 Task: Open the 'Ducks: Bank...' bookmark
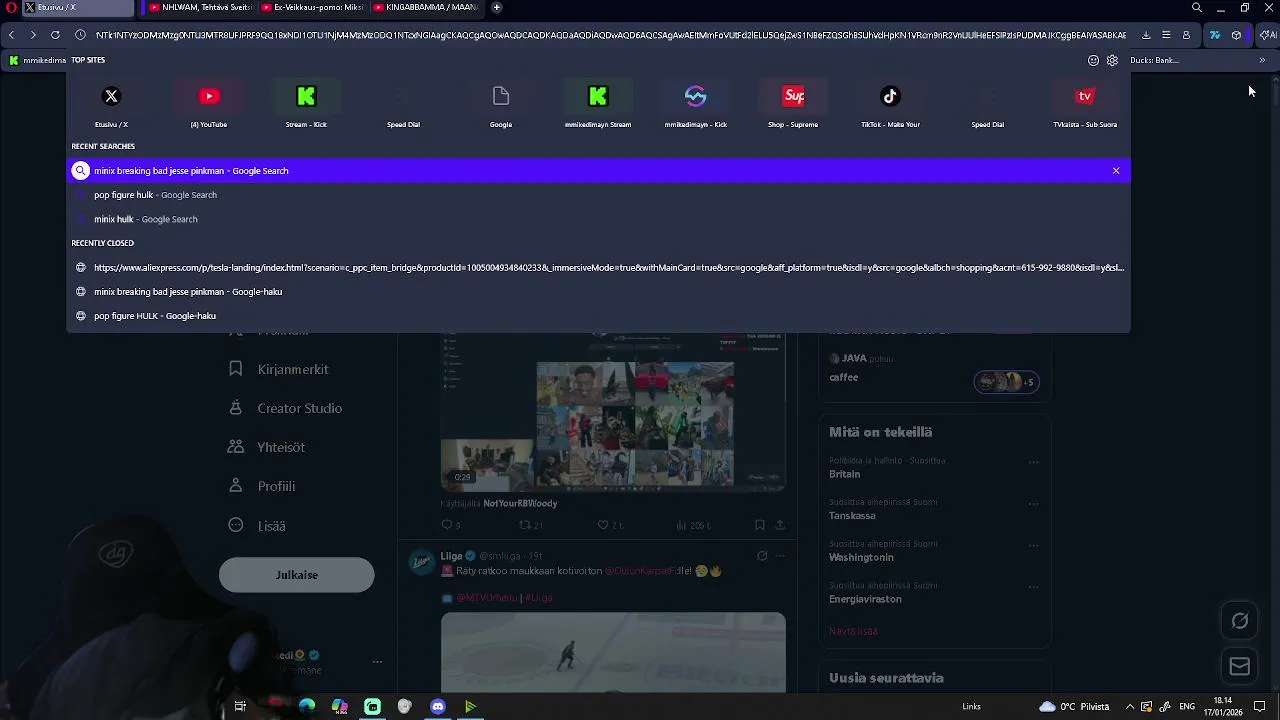coord(1155,60)
